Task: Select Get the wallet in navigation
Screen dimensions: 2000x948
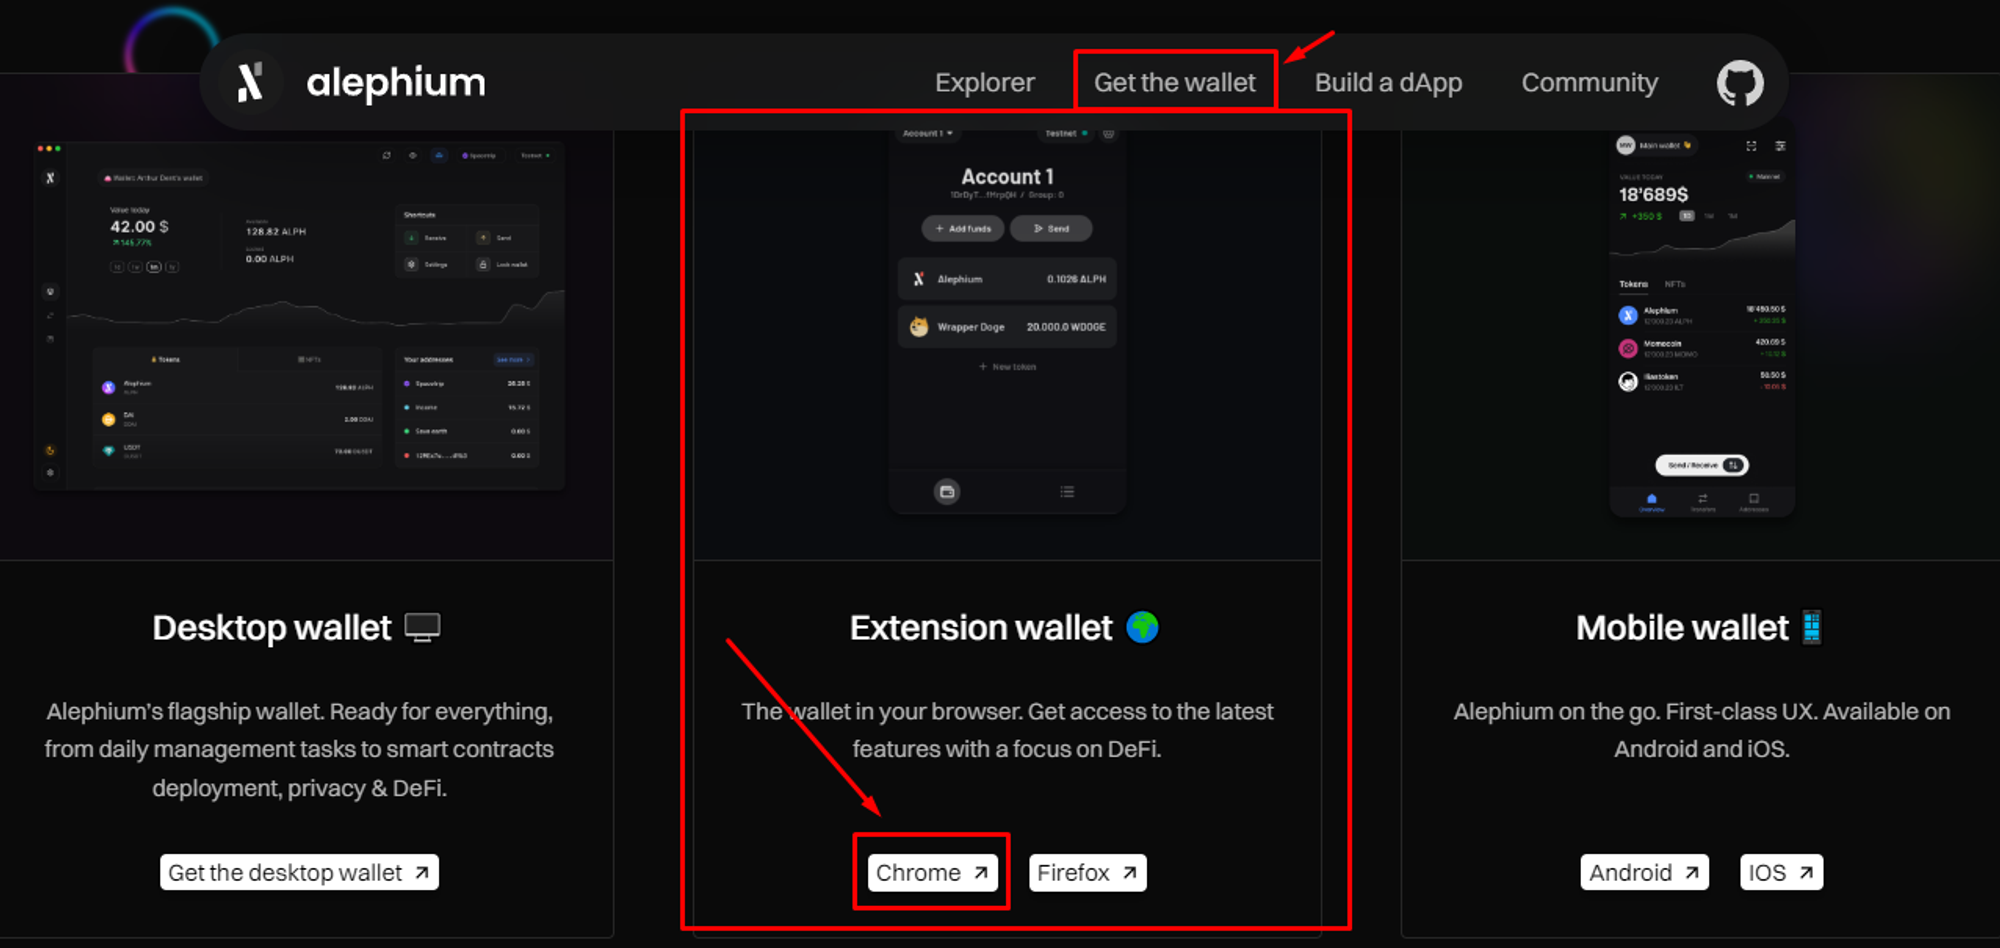Action: [x=1175, y=83]
